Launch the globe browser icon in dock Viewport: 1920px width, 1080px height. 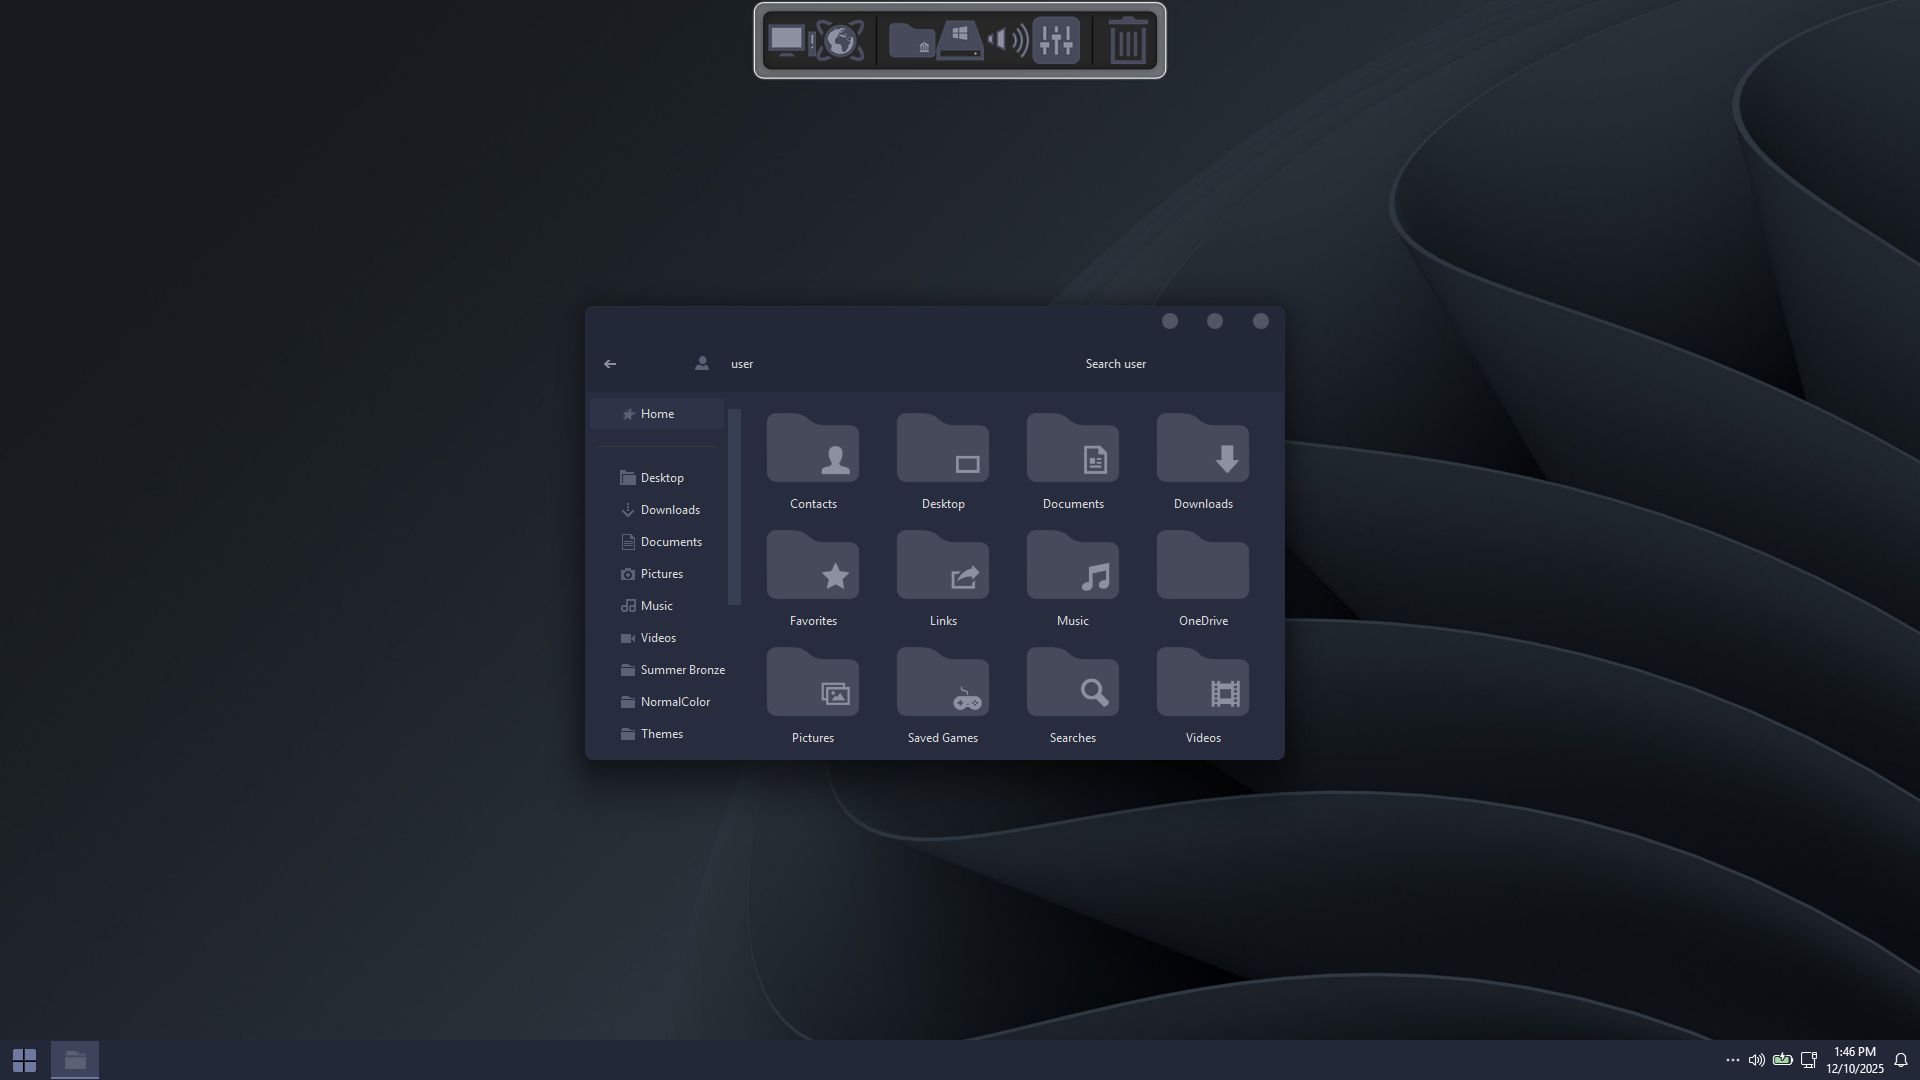pos(841,41)
